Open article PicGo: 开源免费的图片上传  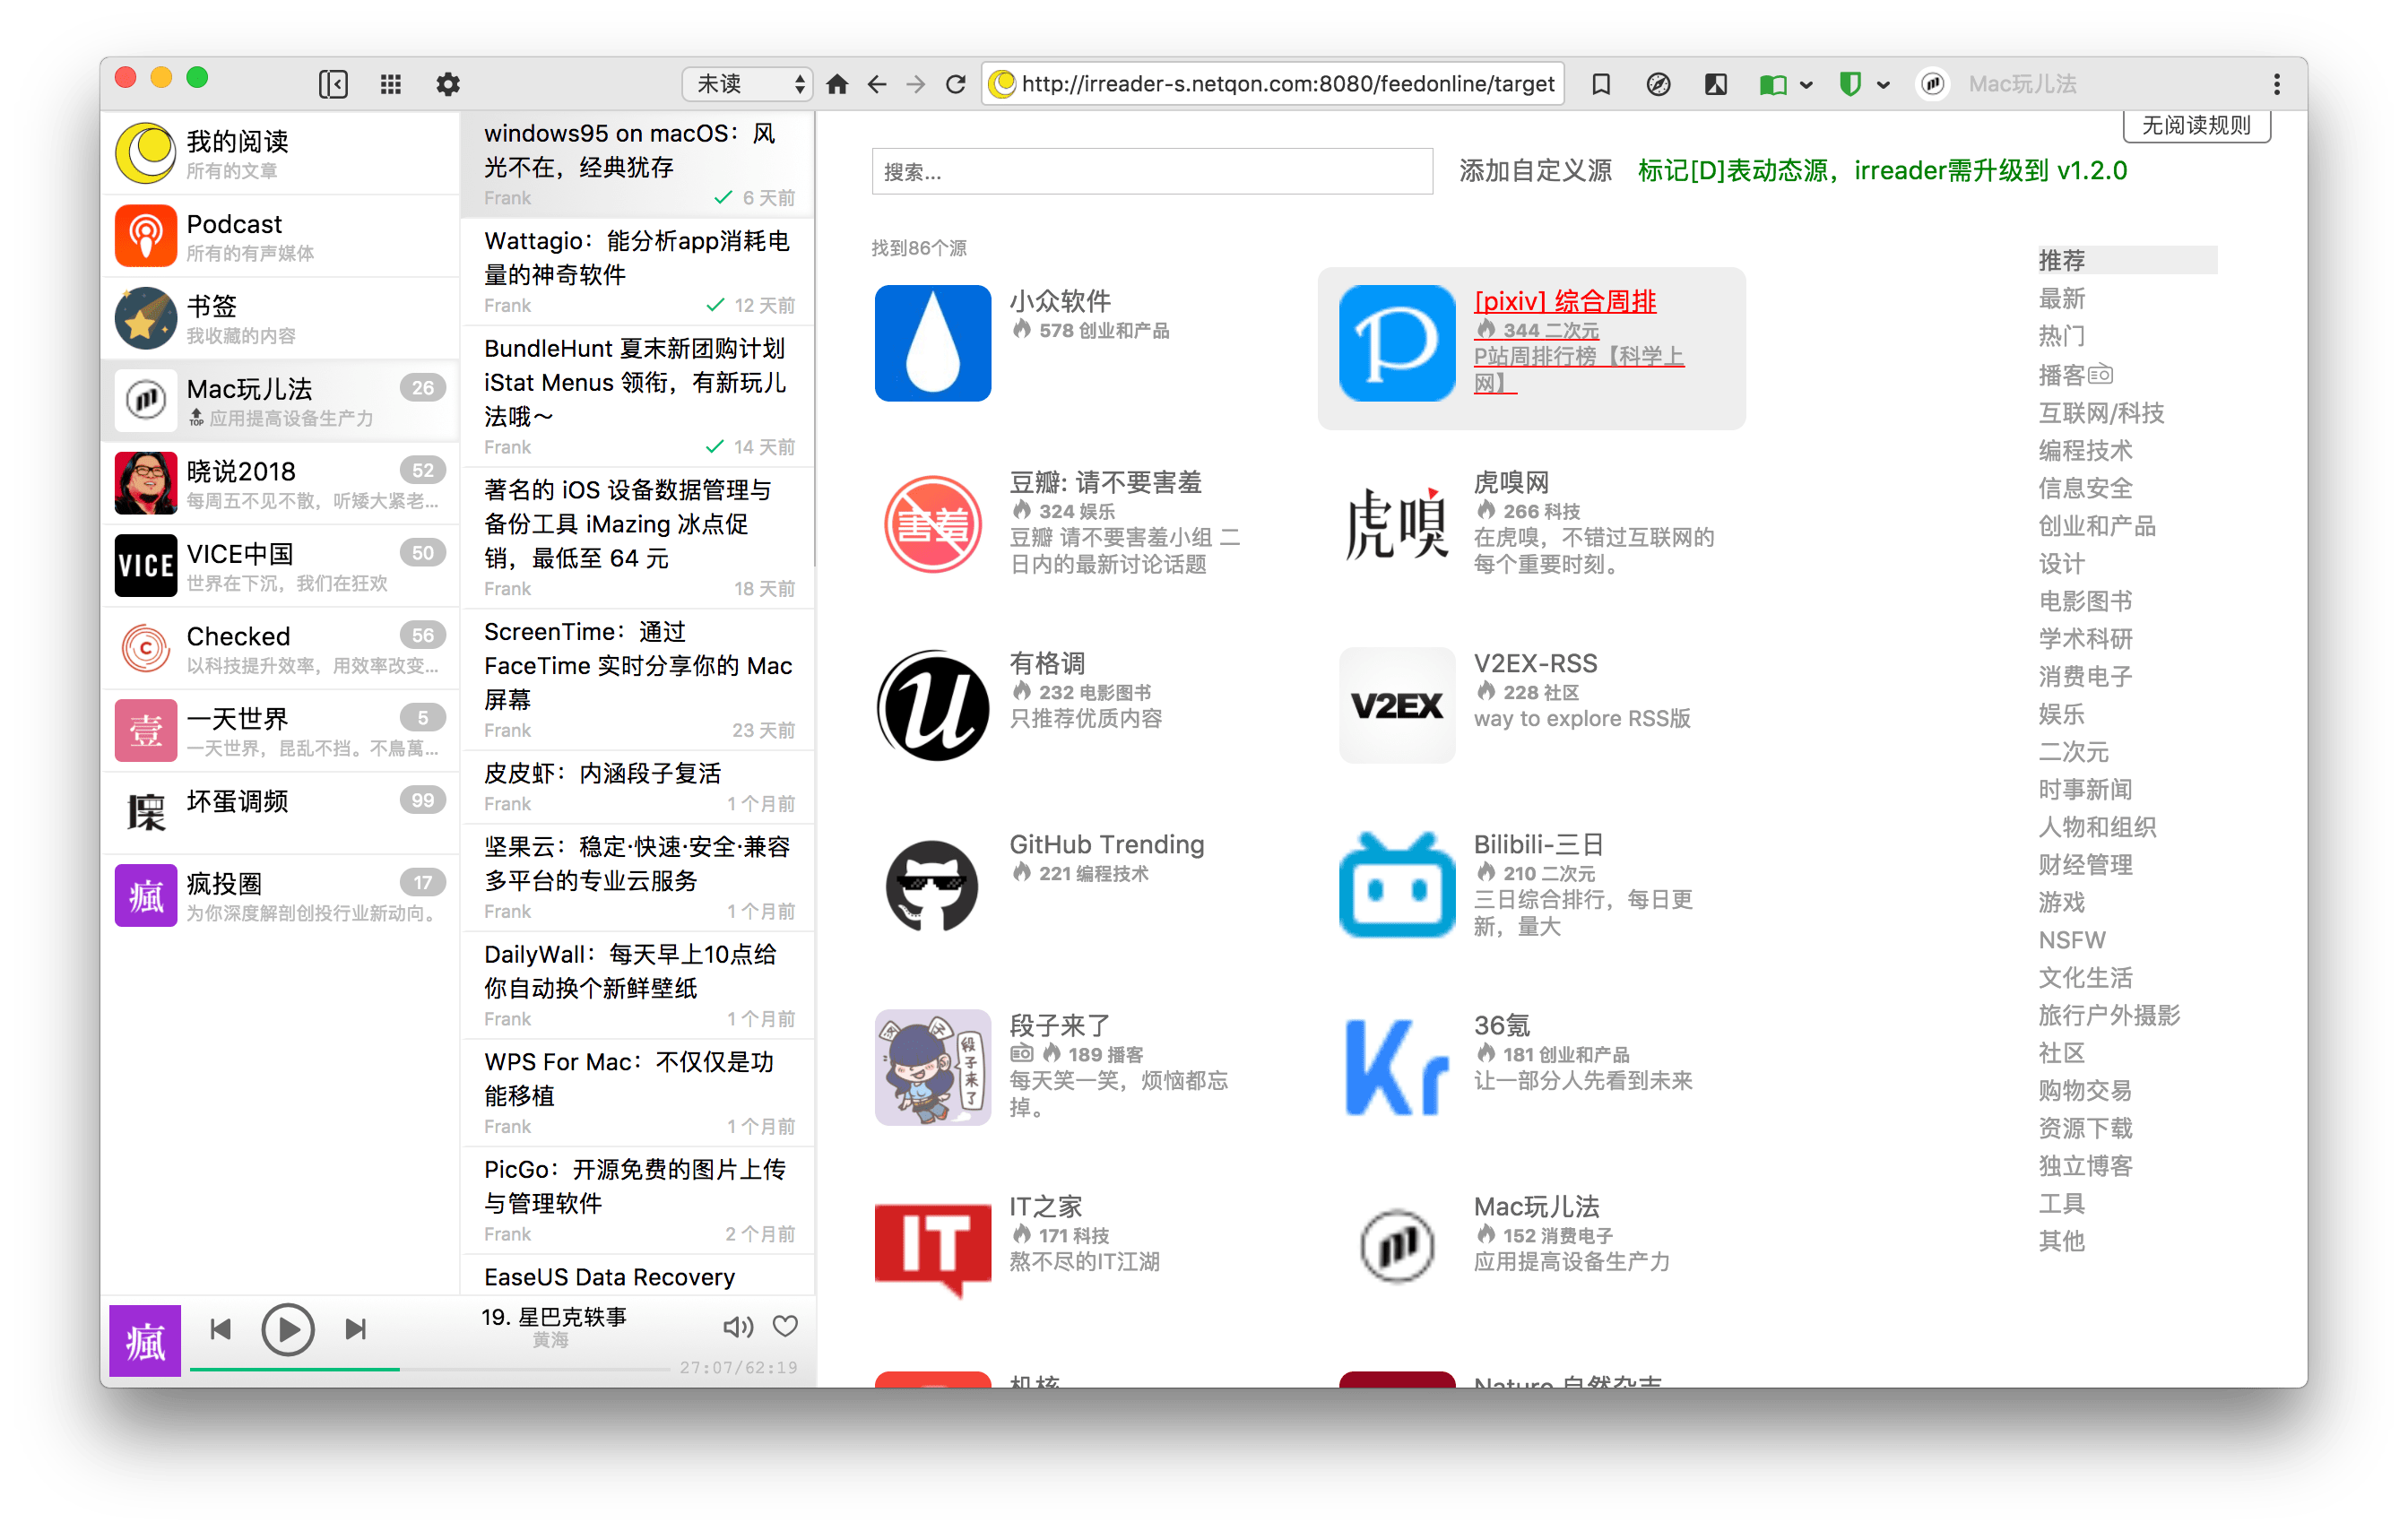coord(638,1200)
